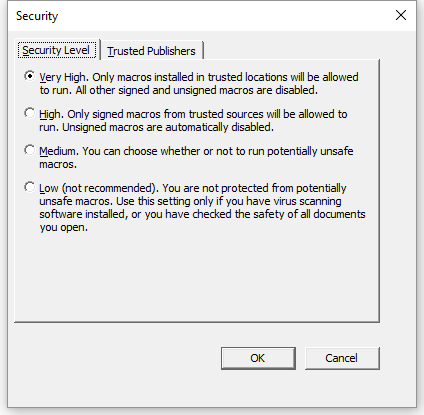Click 'unsafe macros. Use this setting' line
This screenshot has width=424, height=415.
(x=190, y=201)
